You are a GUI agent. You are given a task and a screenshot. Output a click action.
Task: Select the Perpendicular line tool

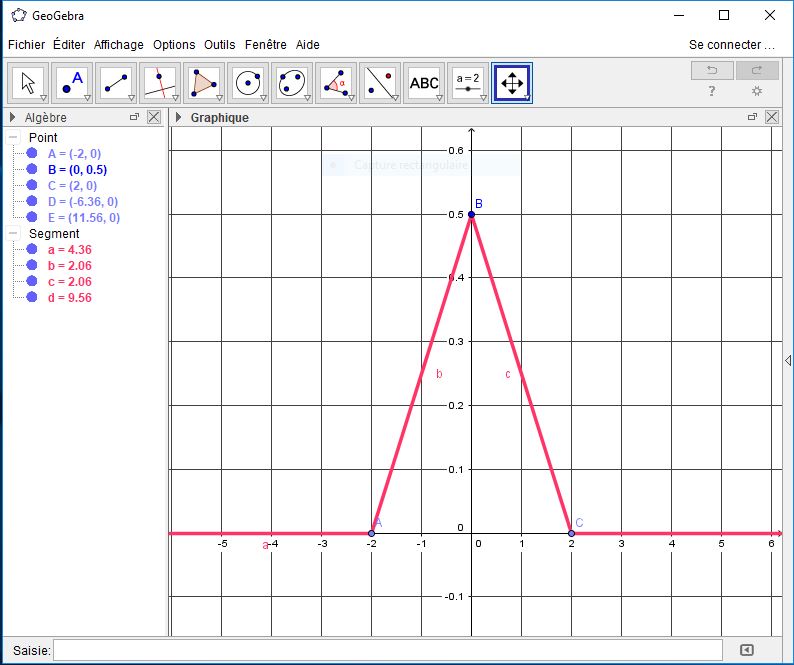[160, 83]
